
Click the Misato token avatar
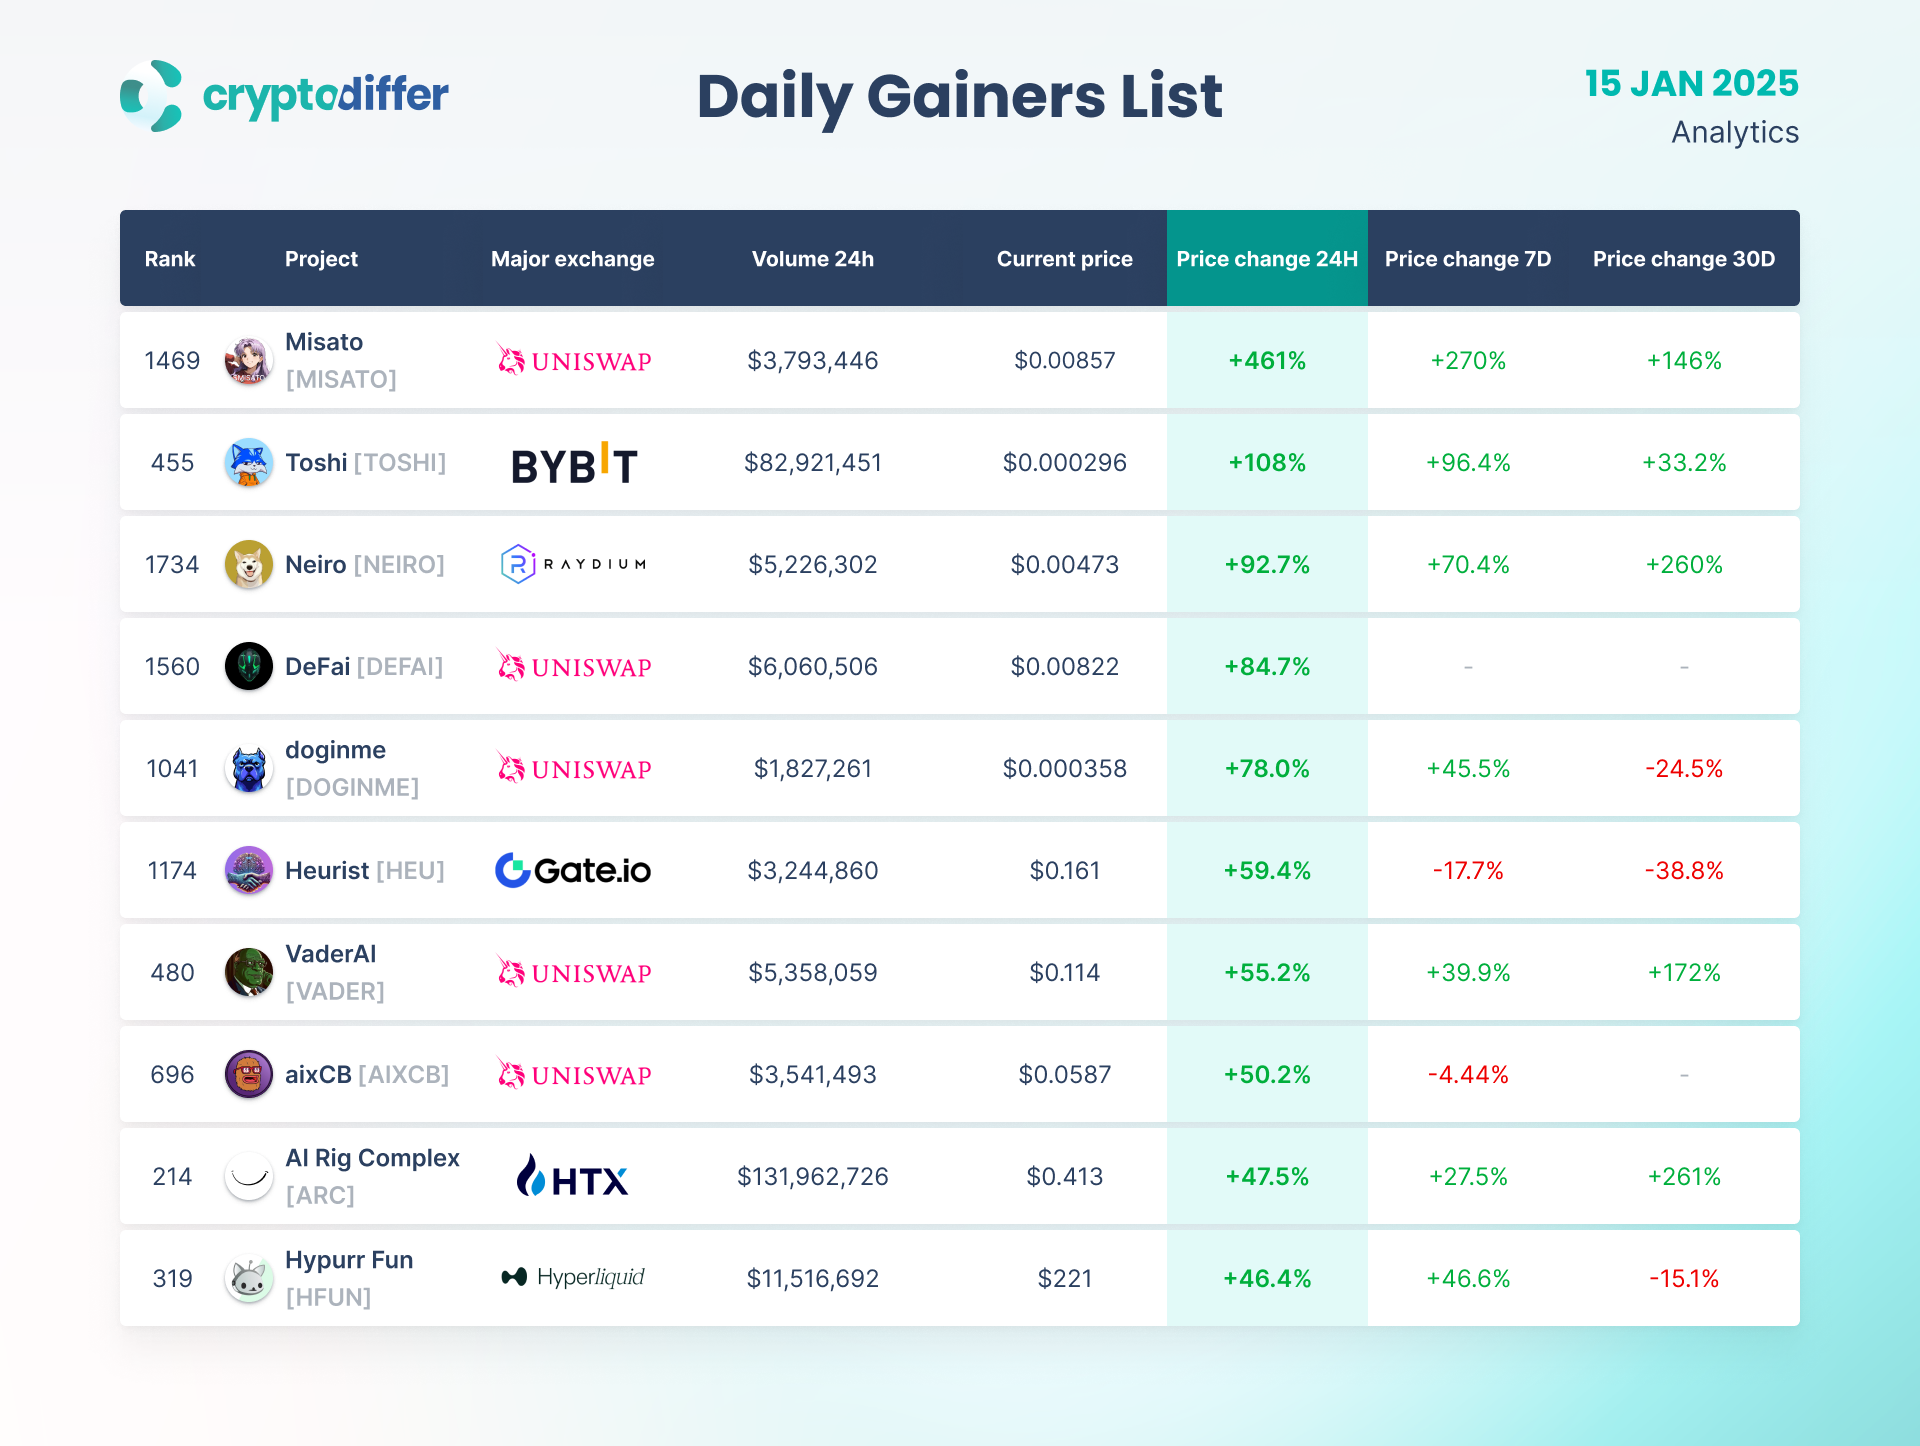point(248,361)
